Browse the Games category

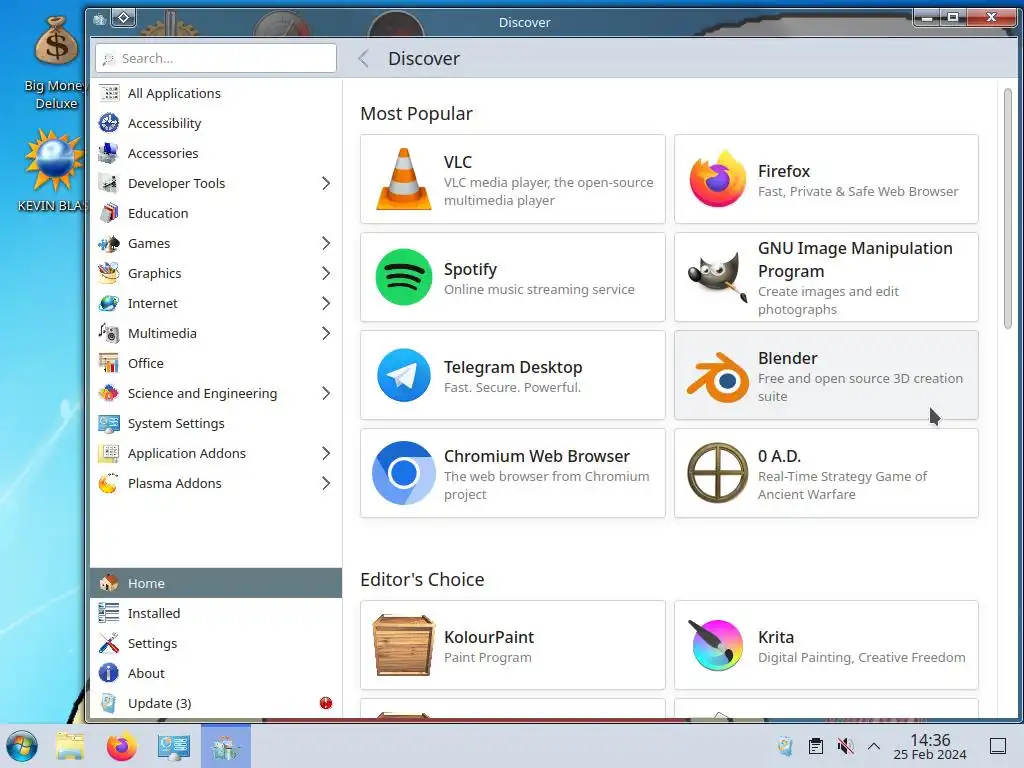[216, 243]
